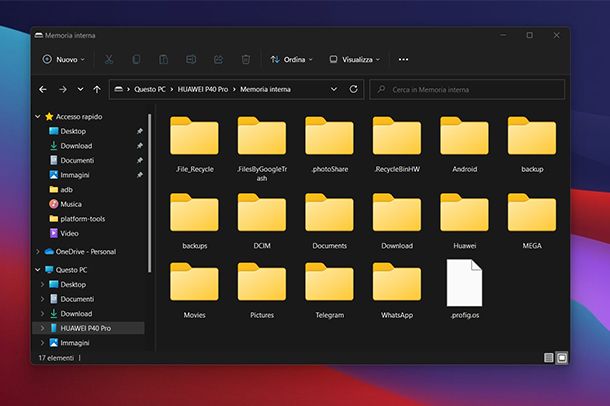Open the Nuovo dropdown menu
The image size is (610, 406).
click(x=64, y=60)
